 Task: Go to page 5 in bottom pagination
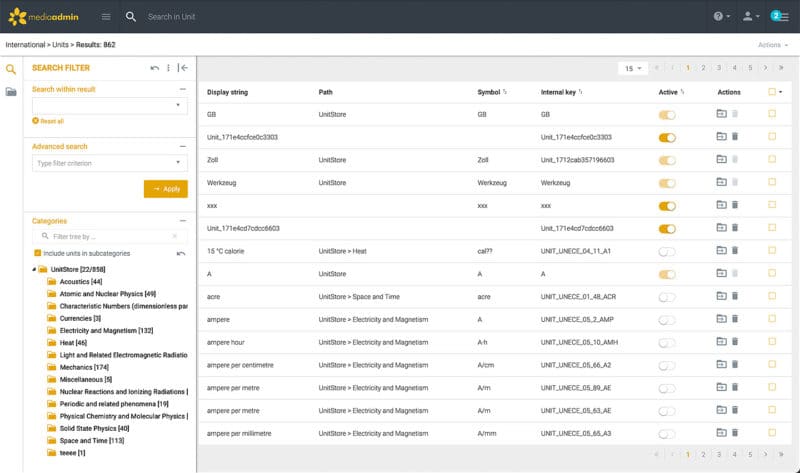point(750,454)
